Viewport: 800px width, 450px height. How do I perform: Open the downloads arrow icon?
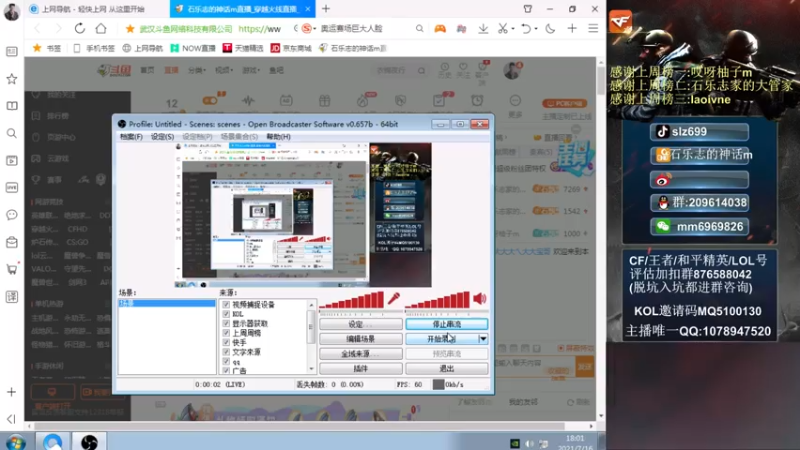pos(483,29)
